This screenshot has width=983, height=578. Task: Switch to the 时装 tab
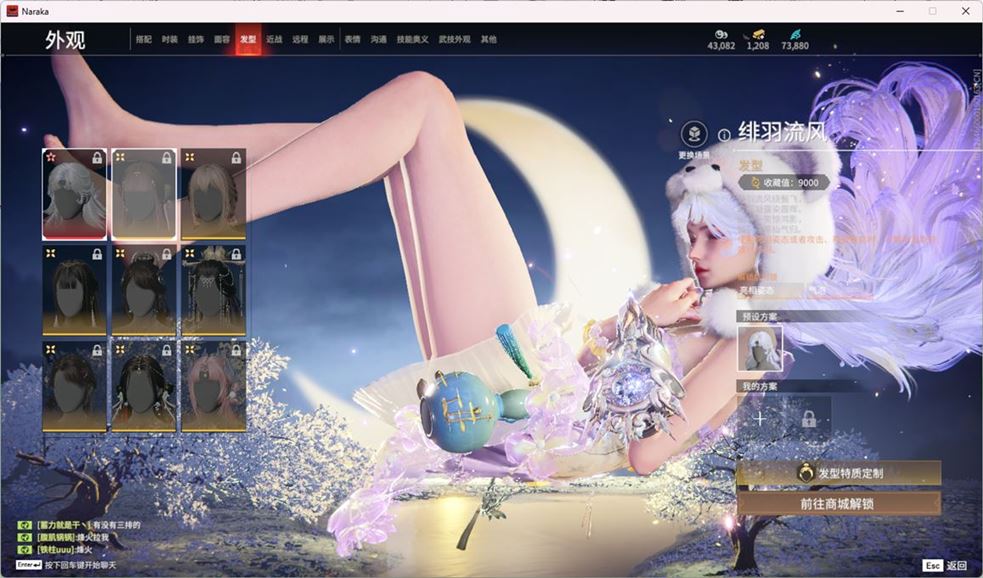(169, 39)
